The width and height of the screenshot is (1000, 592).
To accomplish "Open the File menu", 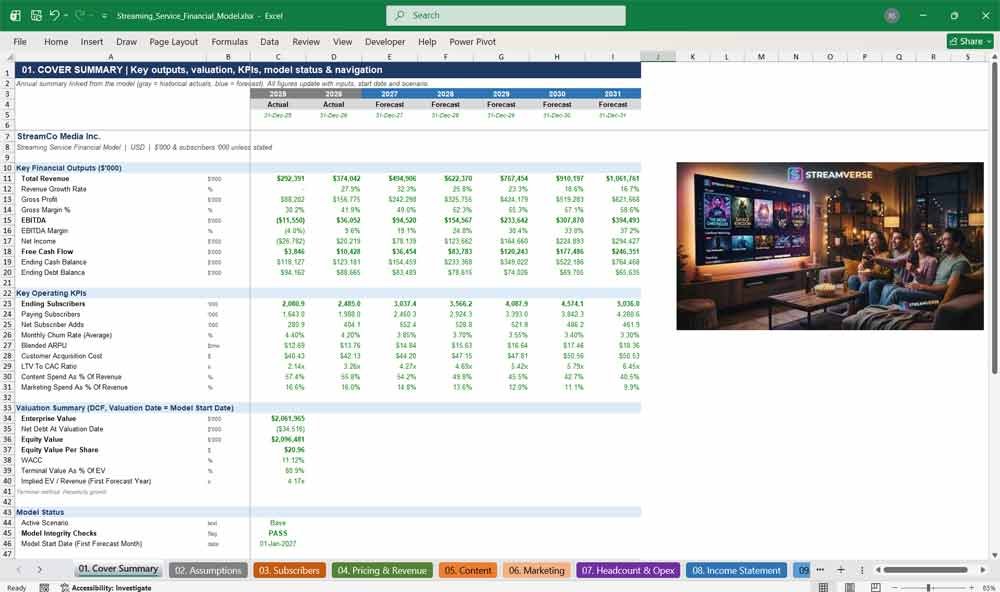I will coord(20,41).
